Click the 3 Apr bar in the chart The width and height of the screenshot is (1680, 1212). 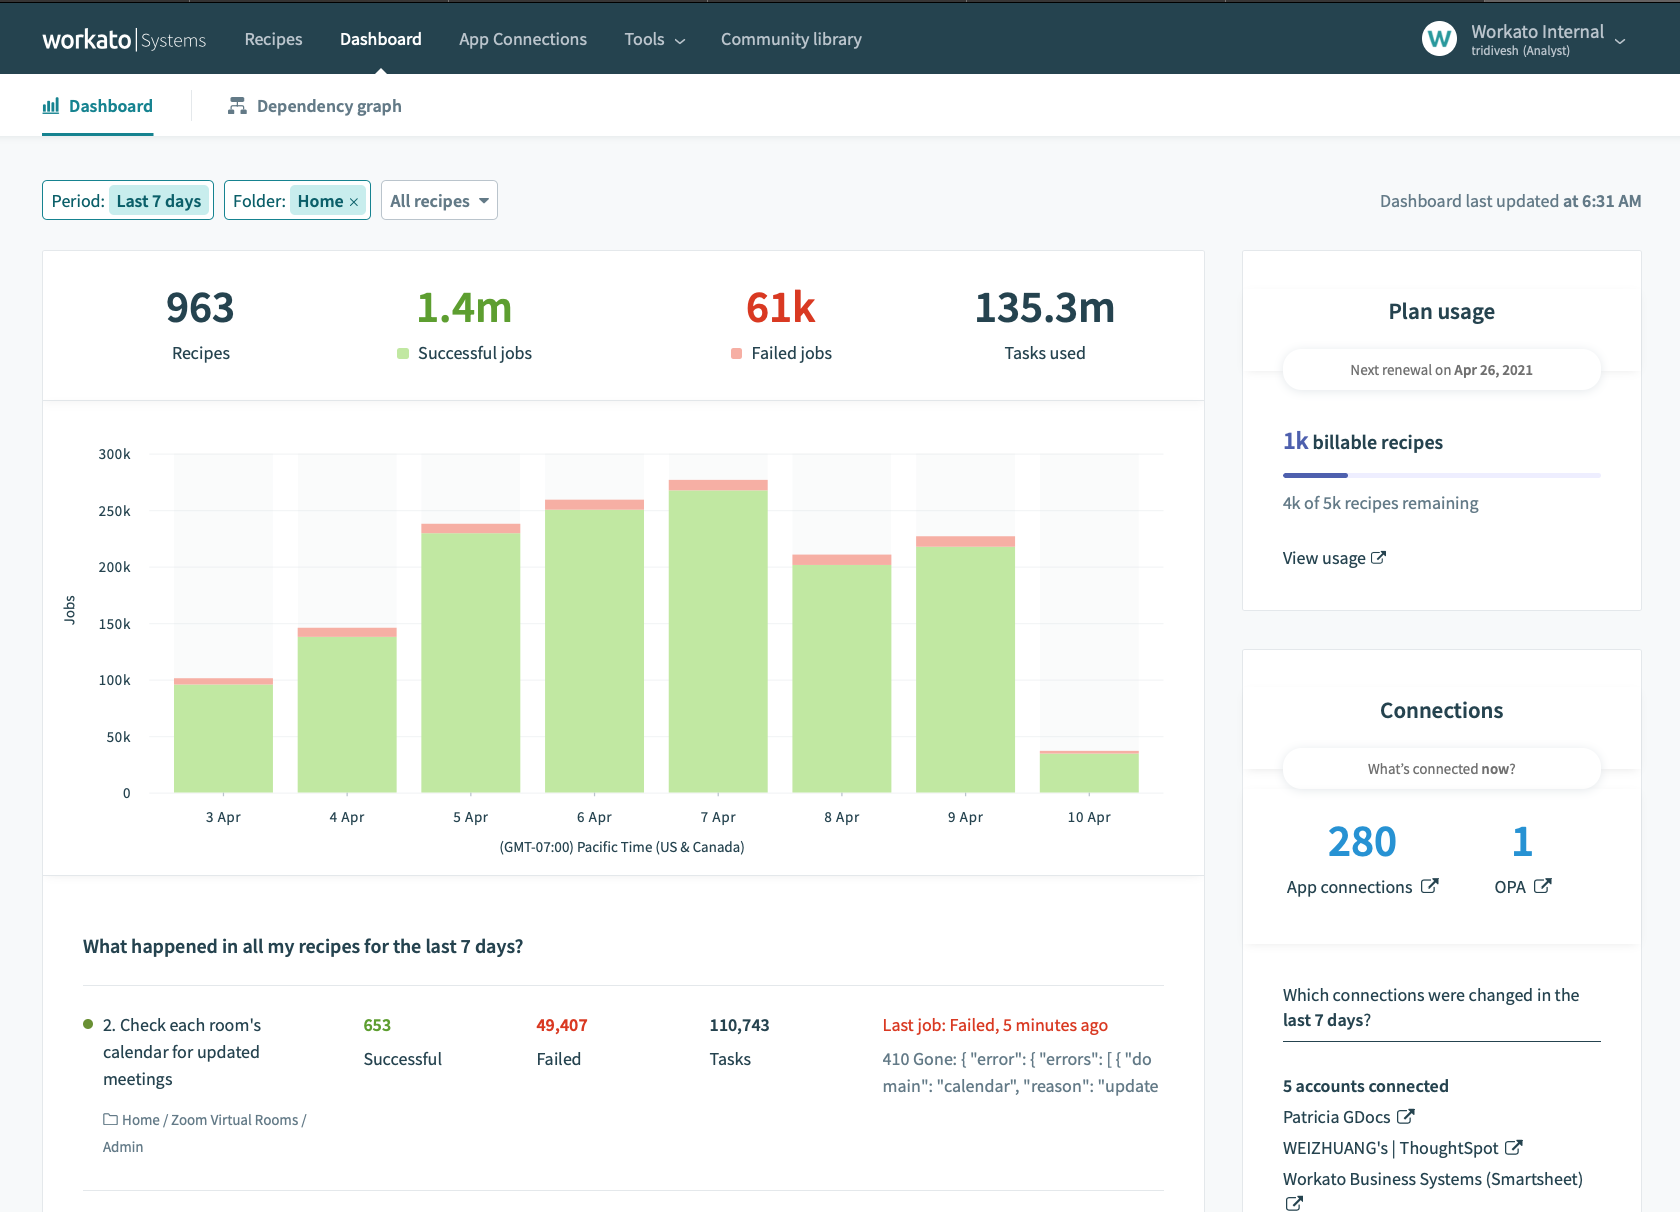pos(223,735)
